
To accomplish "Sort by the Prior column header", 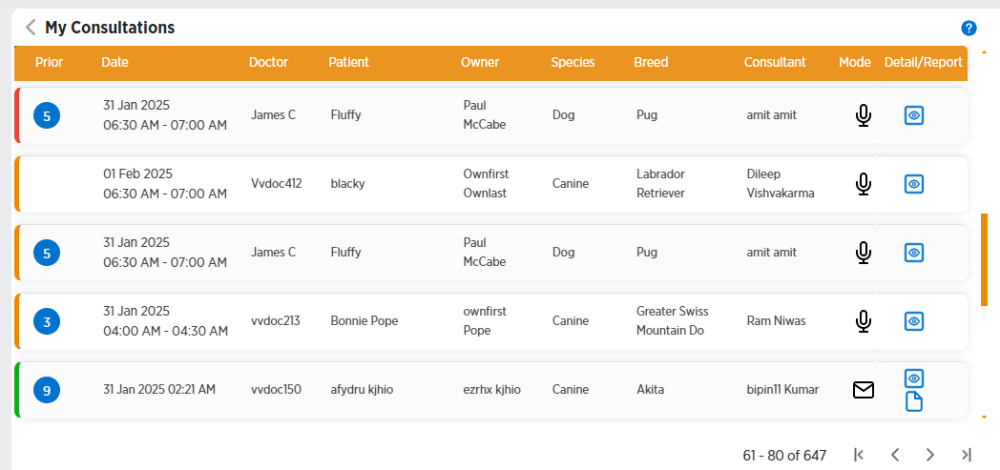I will (x=49, y=62).
